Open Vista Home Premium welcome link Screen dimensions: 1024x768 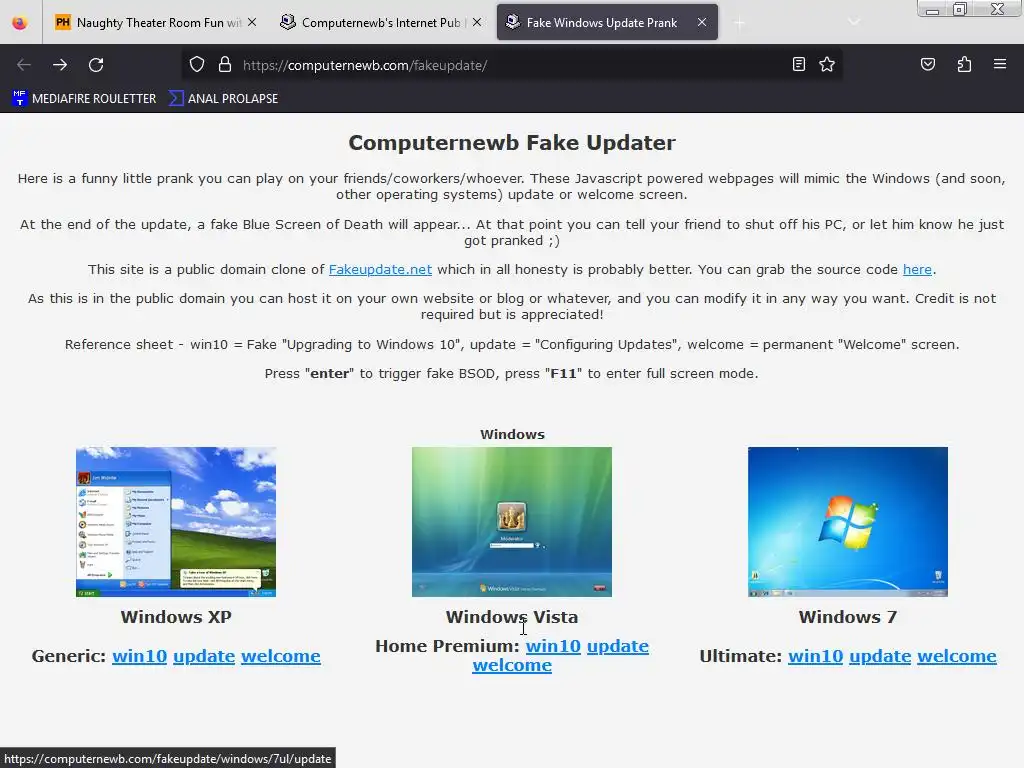coord(512,665)
